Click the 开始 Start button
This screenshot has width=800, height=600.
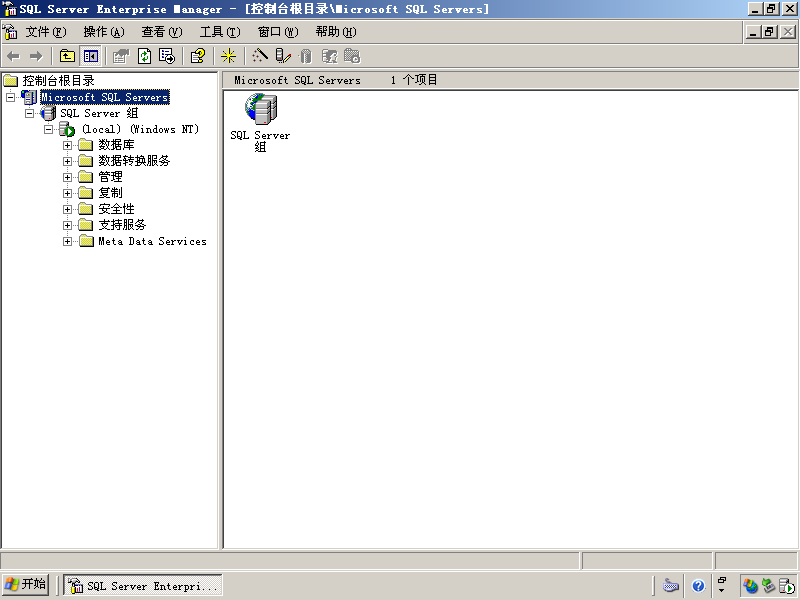(x=26, y=585)
